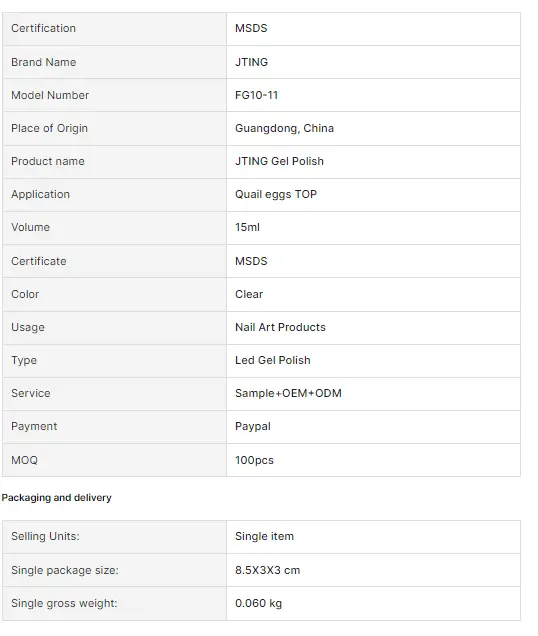538x636 pixels.
Task: Click the FG10-11 model number
Action: pos(256,95)
